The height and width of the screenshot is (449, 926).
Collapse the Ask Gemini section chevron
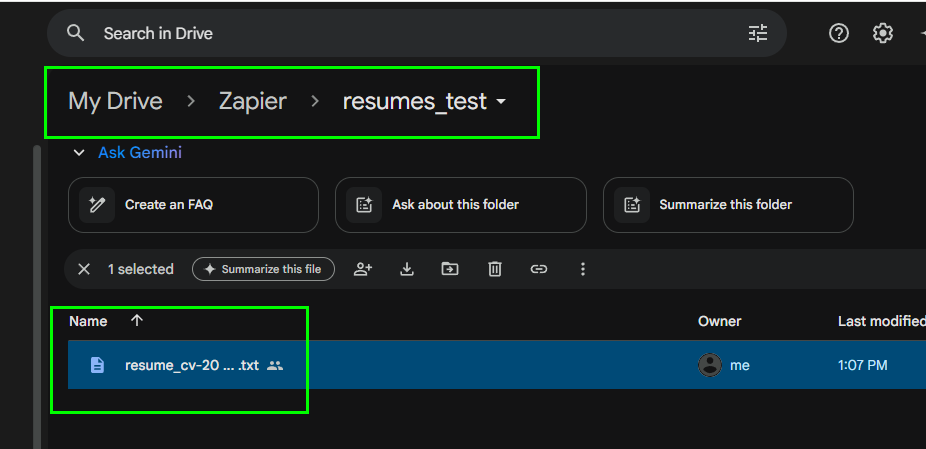pyautogui.click(x=79, y=153)
